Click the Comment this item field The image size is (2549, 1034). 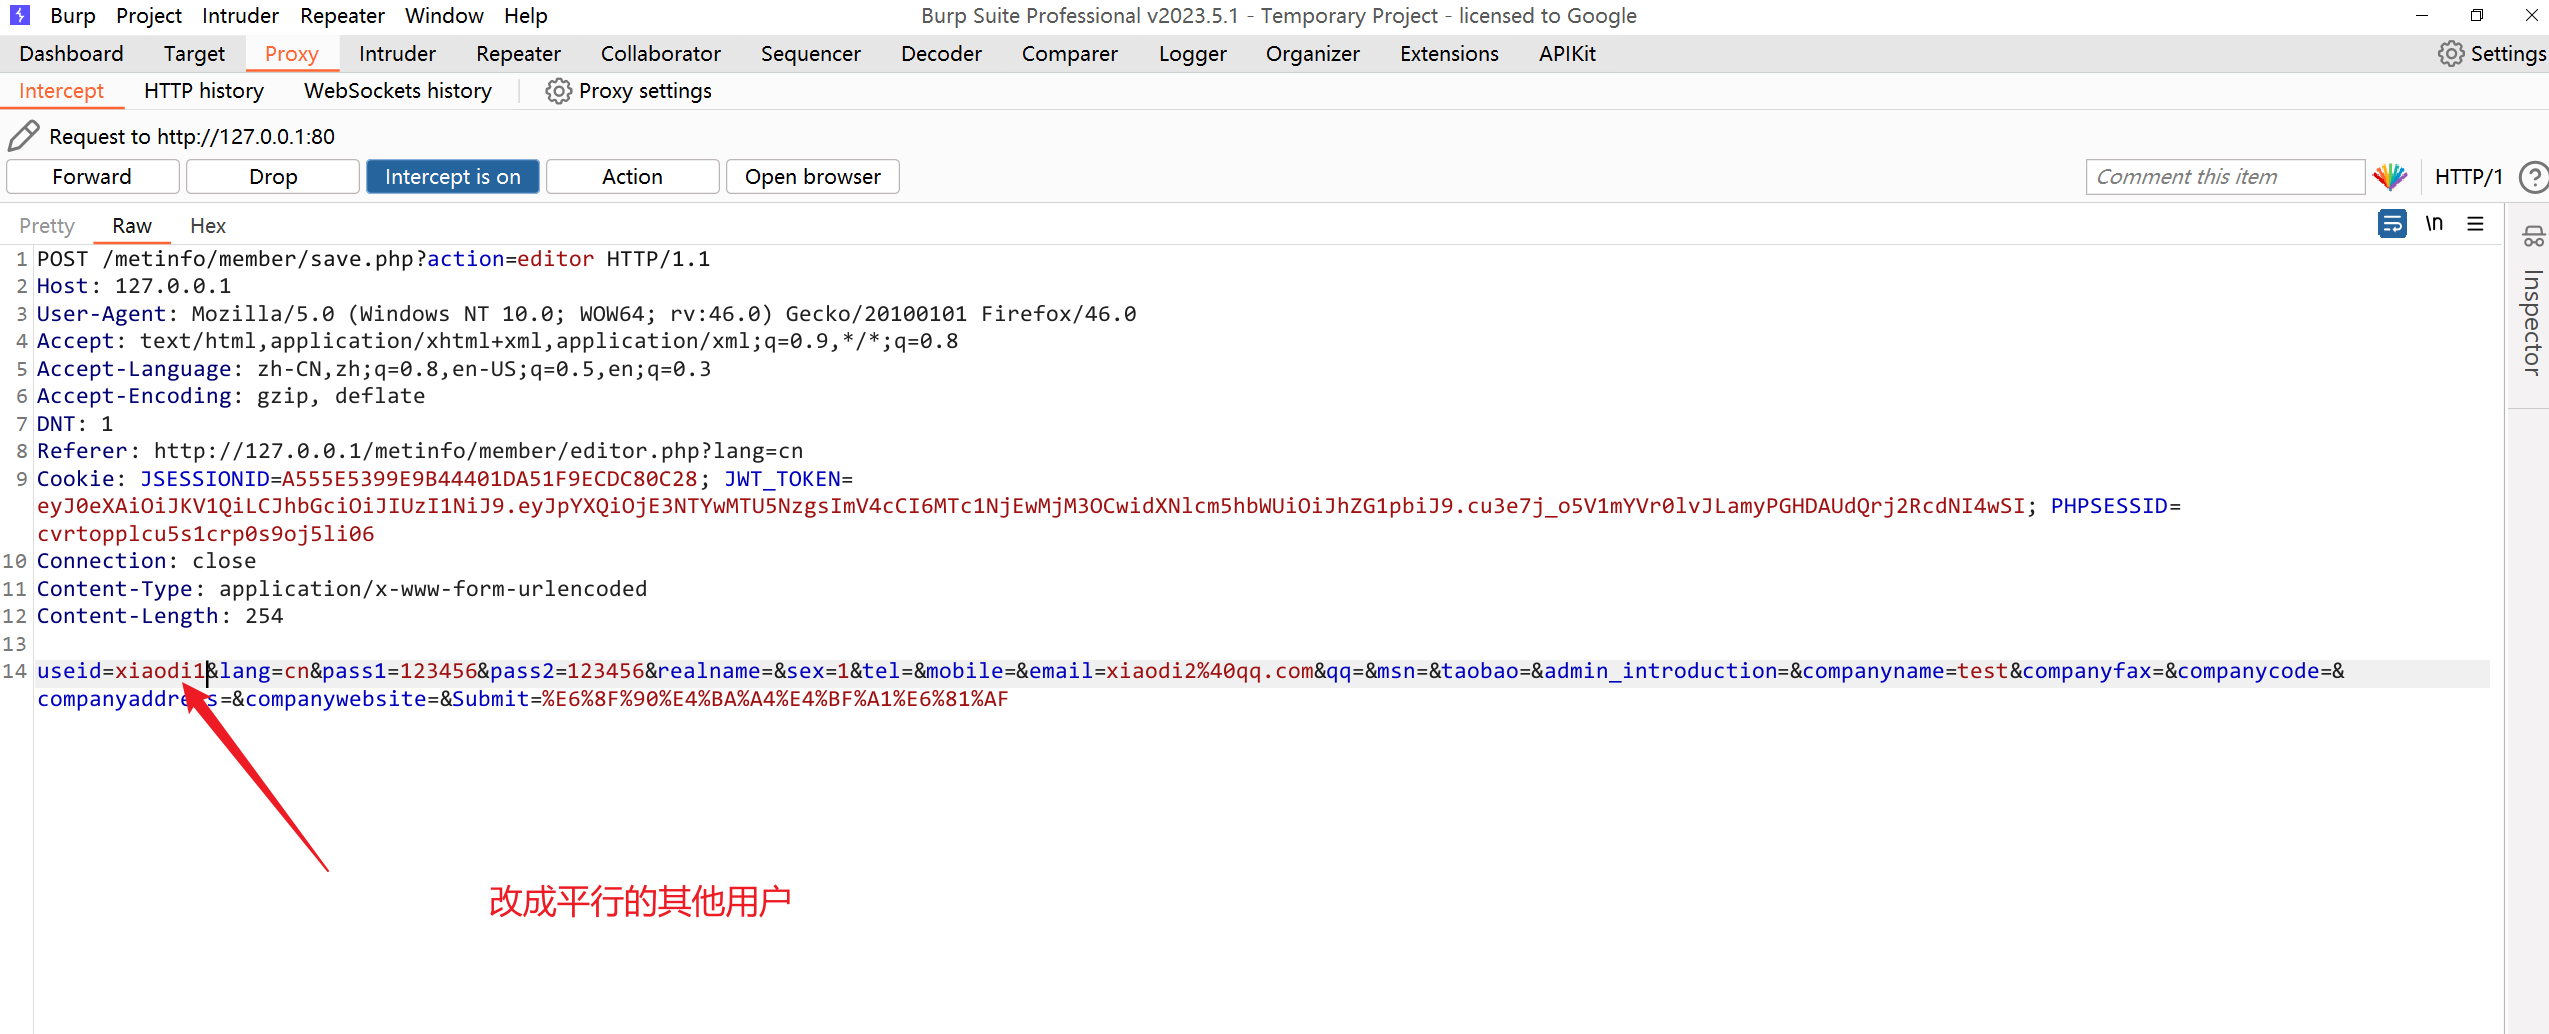(x=2225, y=177)
